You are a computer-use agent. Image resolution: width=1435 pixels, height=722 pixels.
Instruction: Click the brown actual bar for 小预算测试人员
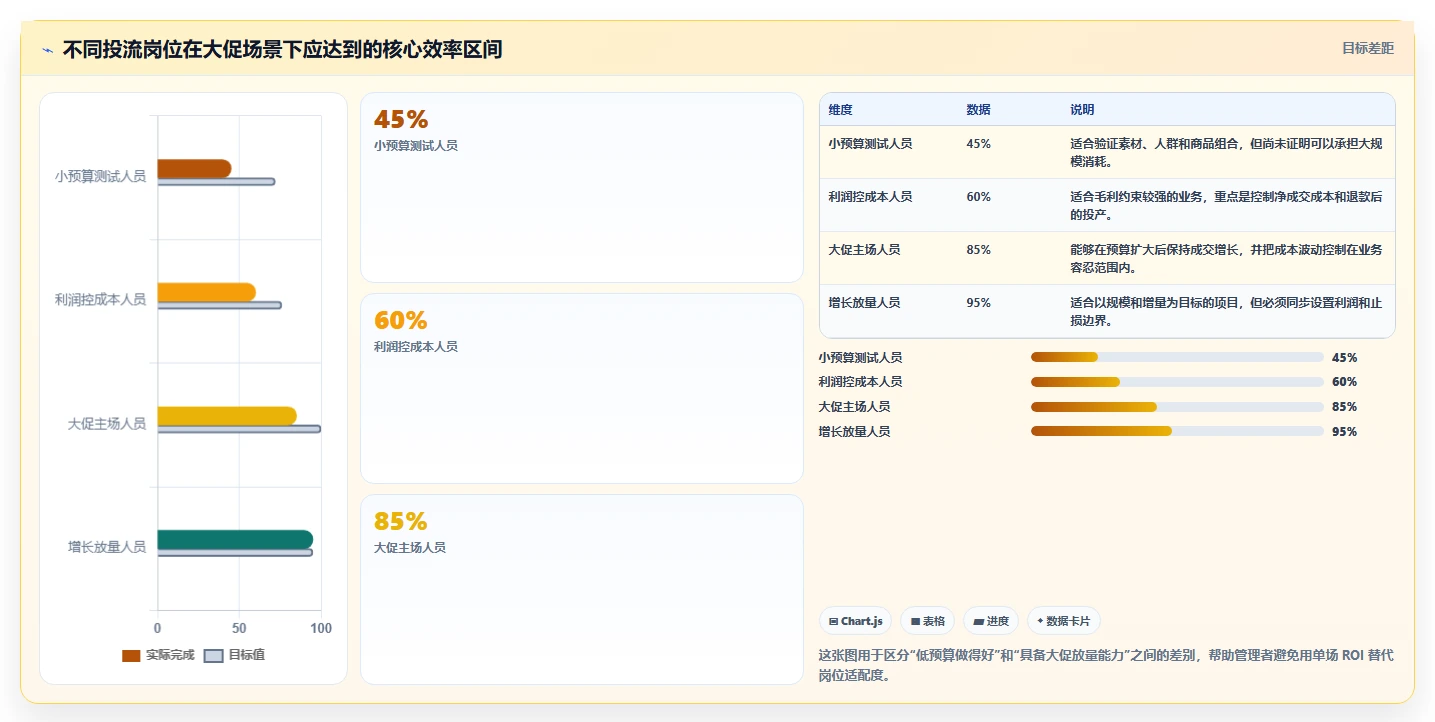click(194, 168)
